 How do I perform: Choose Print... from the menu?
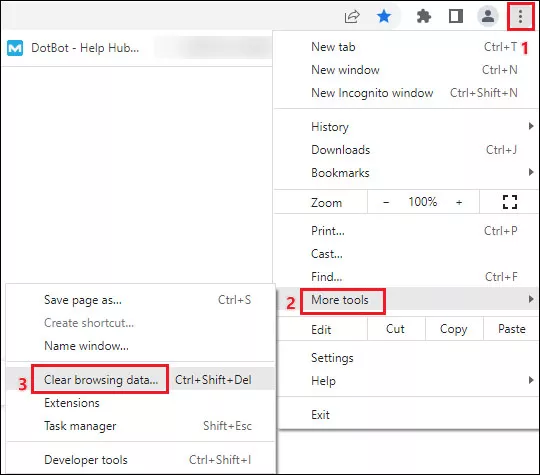(406, 231)
